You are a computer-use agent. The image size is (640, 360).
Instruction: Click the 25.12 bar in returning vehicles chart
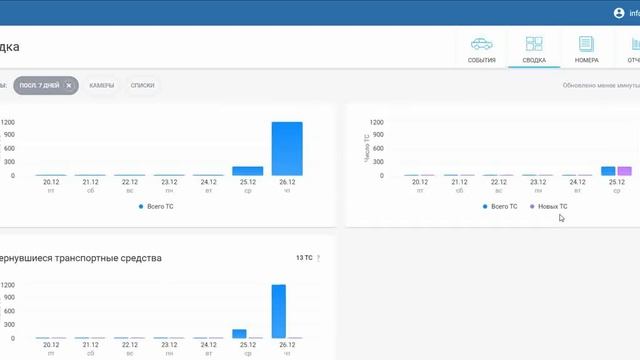click(x=239, y=334)
